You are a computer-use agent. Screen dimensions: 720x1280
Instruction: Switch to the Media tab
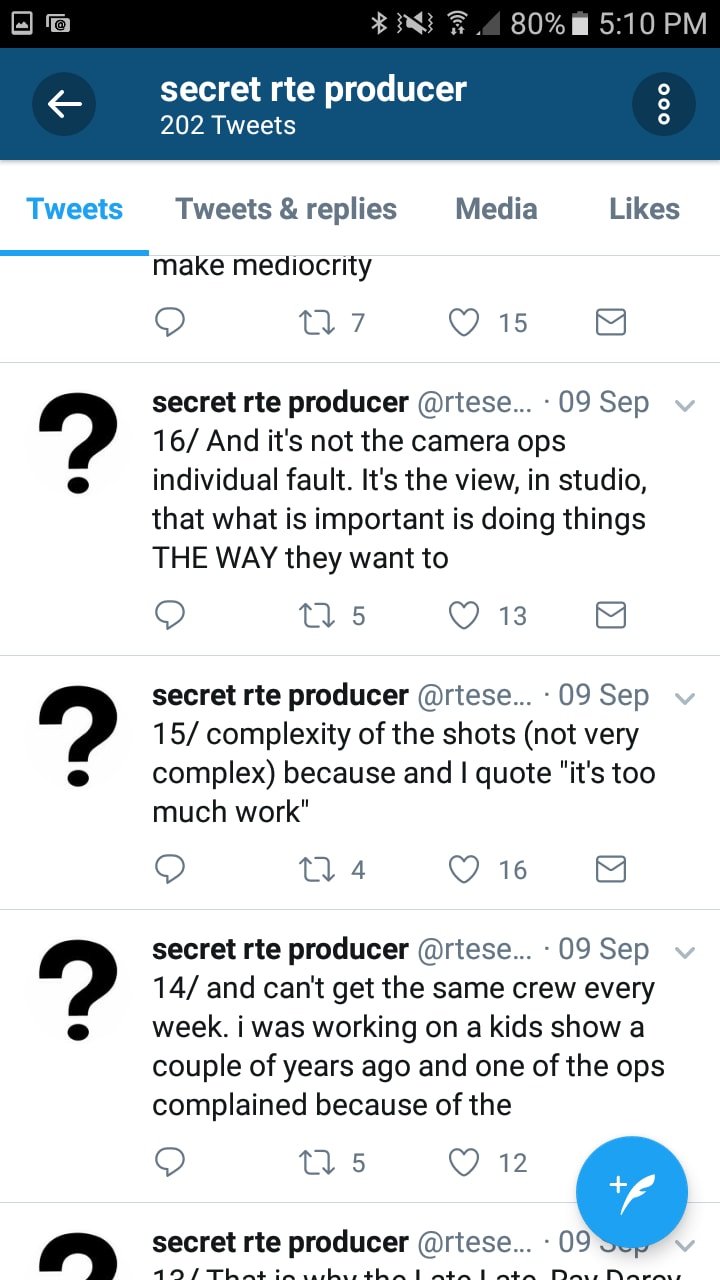496,208
